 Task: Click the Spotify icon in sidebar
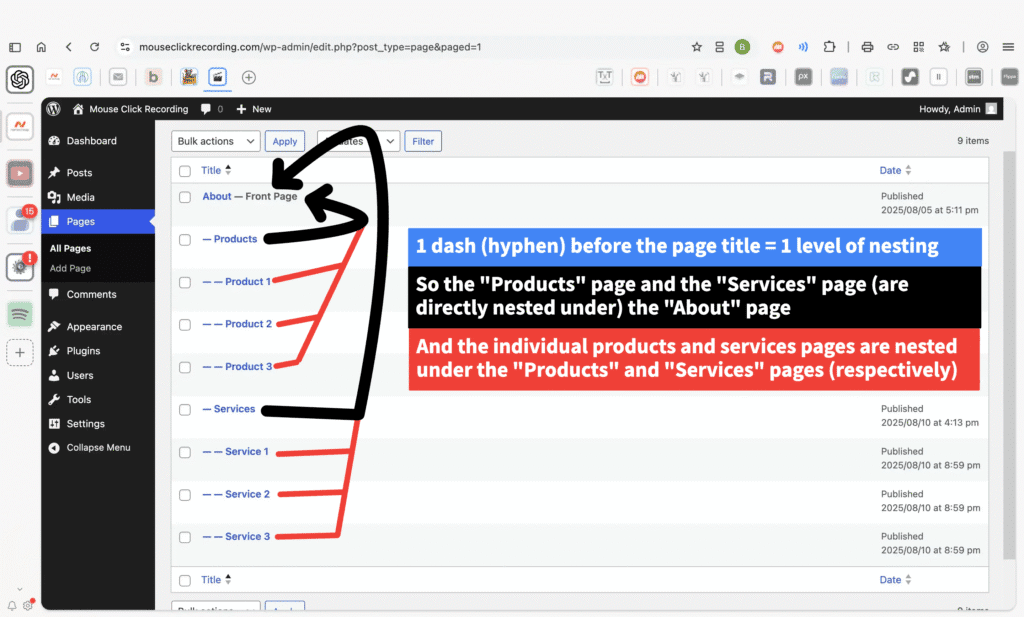[x=20, y=313]
